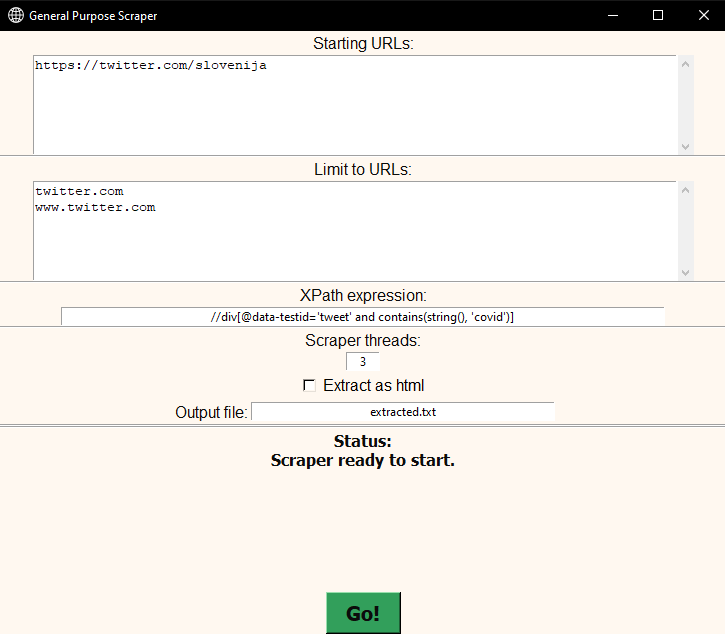
Task: Click the 'Scraper ready to start.' status message
Action: click(362, 461)
